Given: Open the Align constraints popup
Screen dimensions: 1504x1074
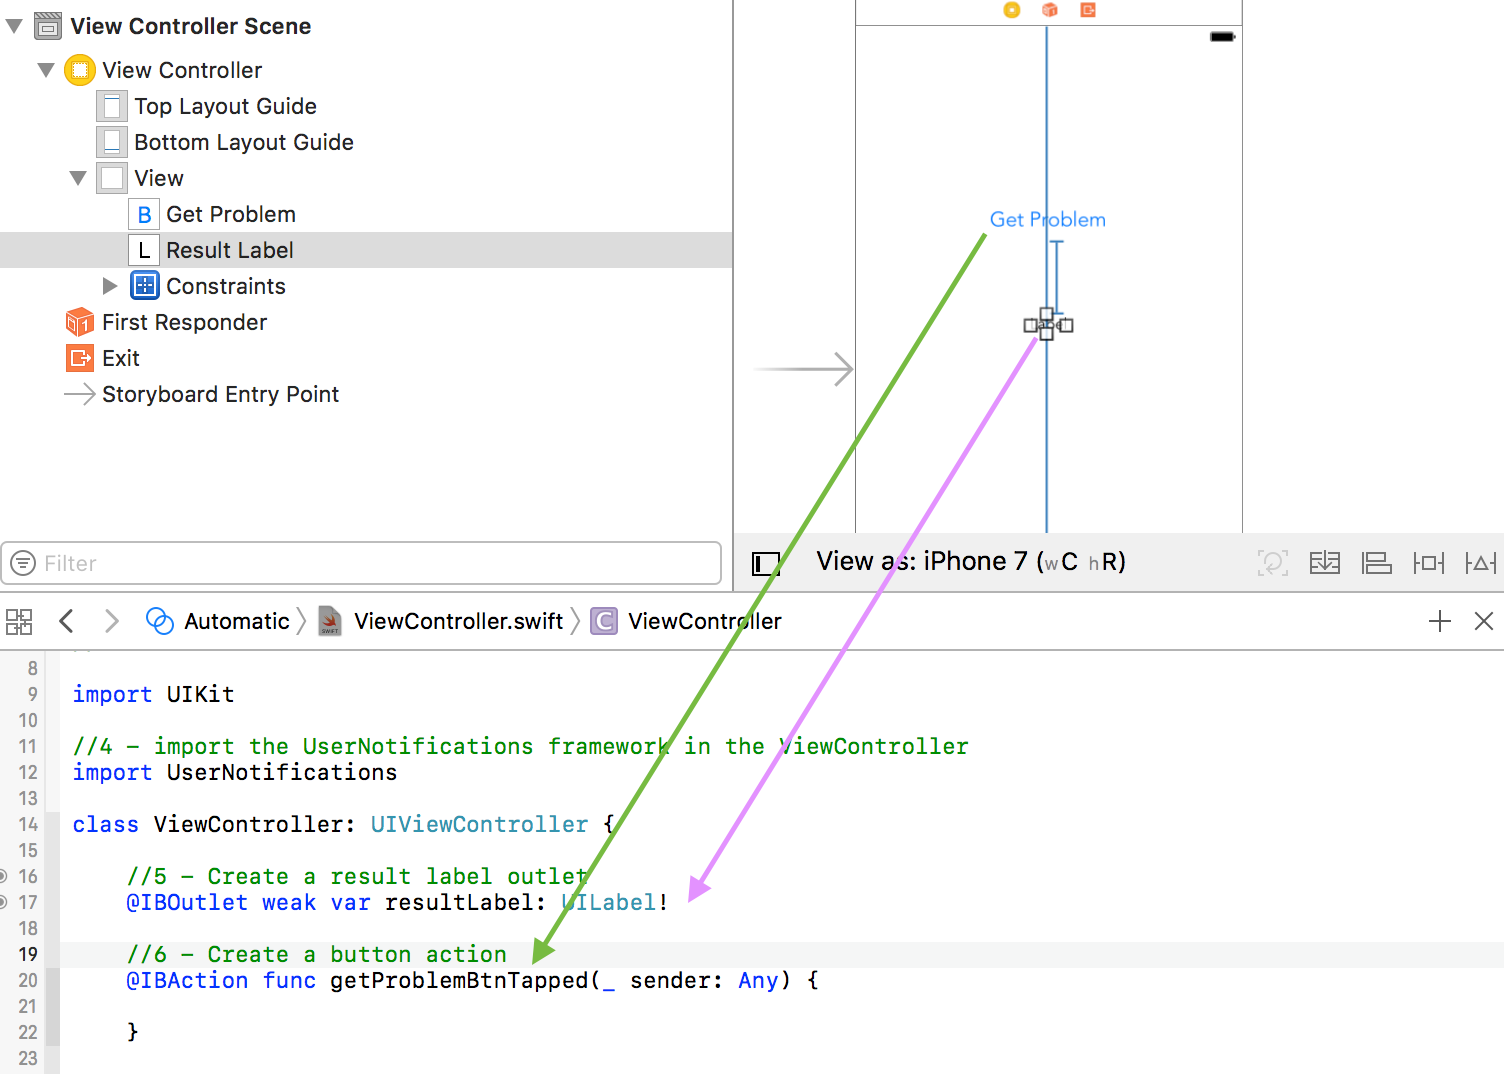Looking at the screenshot, I should tap(1377, 562).
